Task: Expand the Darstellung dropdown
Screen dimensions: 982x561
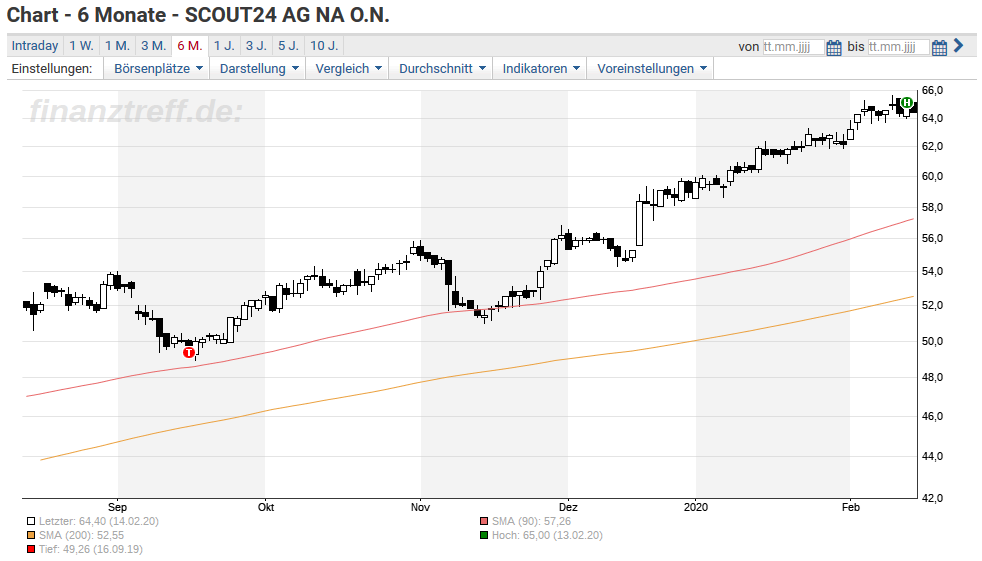Action: (259, 68)
